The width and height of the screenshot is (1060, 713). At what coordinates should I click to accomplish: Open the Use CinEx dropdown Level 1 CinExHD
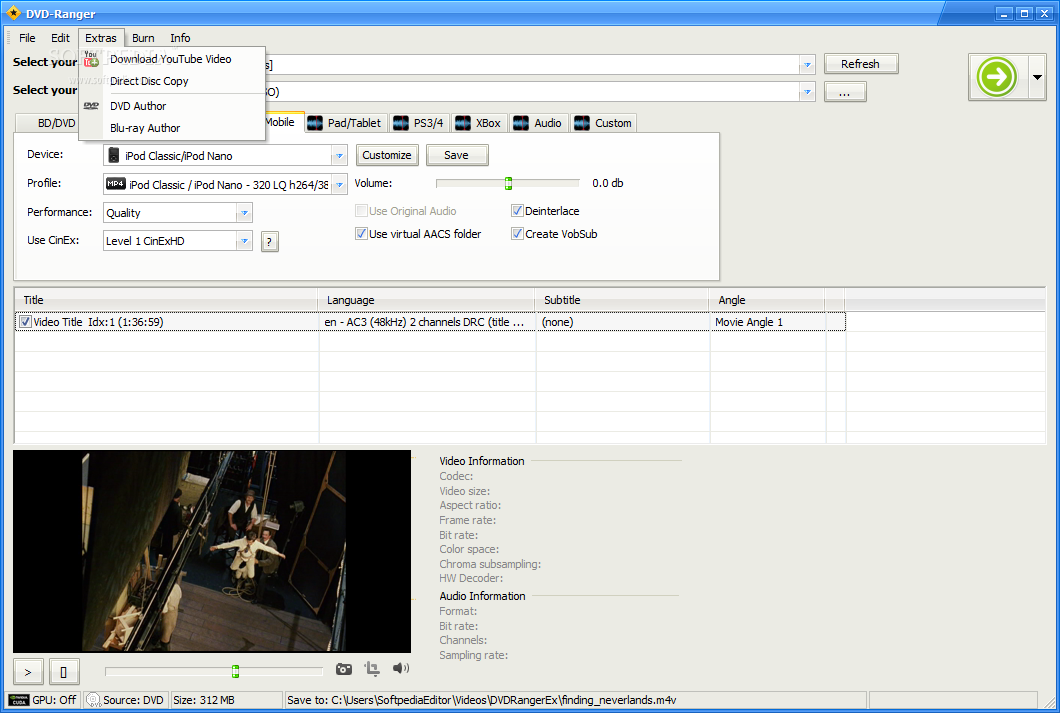pyautogui.click(x=245, y=241)
